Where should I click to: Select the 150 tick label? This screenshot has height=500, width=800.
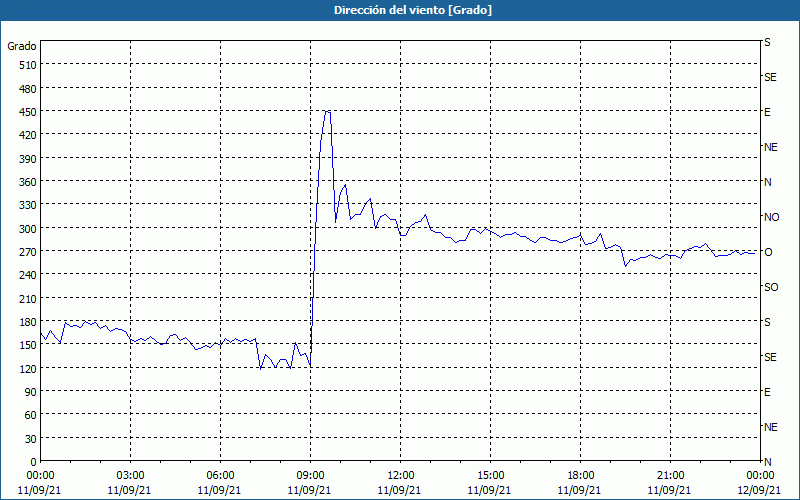click(x=28, y=345)
